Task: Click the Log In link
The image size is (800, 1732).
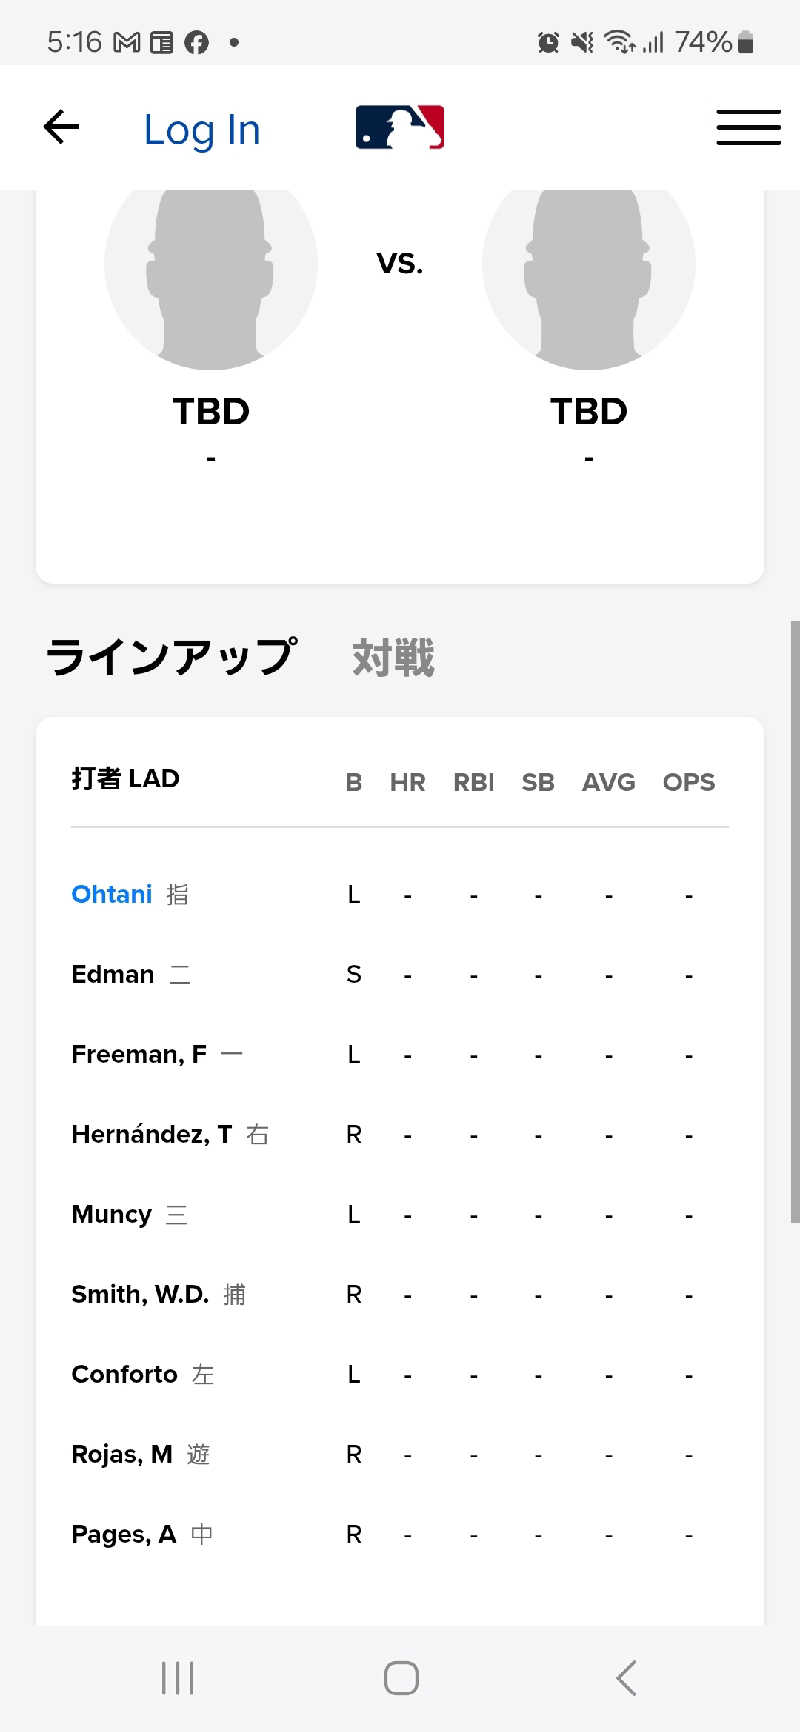Action: click(x=202, y=129)
